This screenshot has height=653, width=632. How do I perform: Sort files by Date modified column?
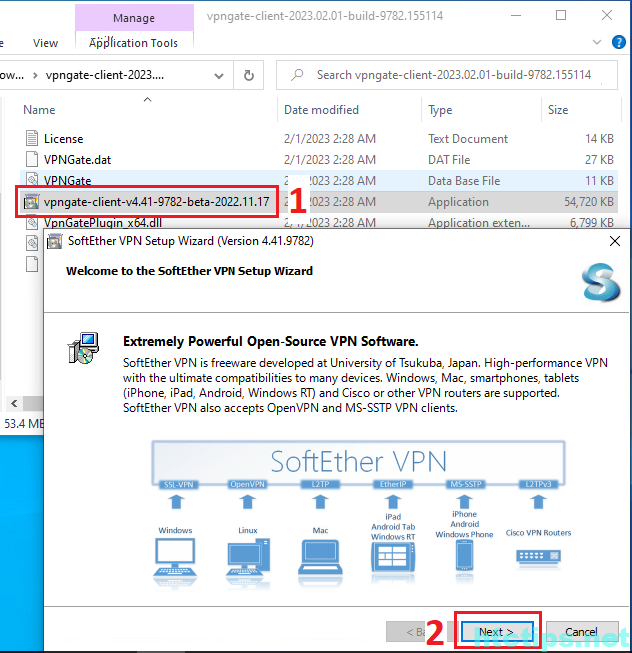321,110
